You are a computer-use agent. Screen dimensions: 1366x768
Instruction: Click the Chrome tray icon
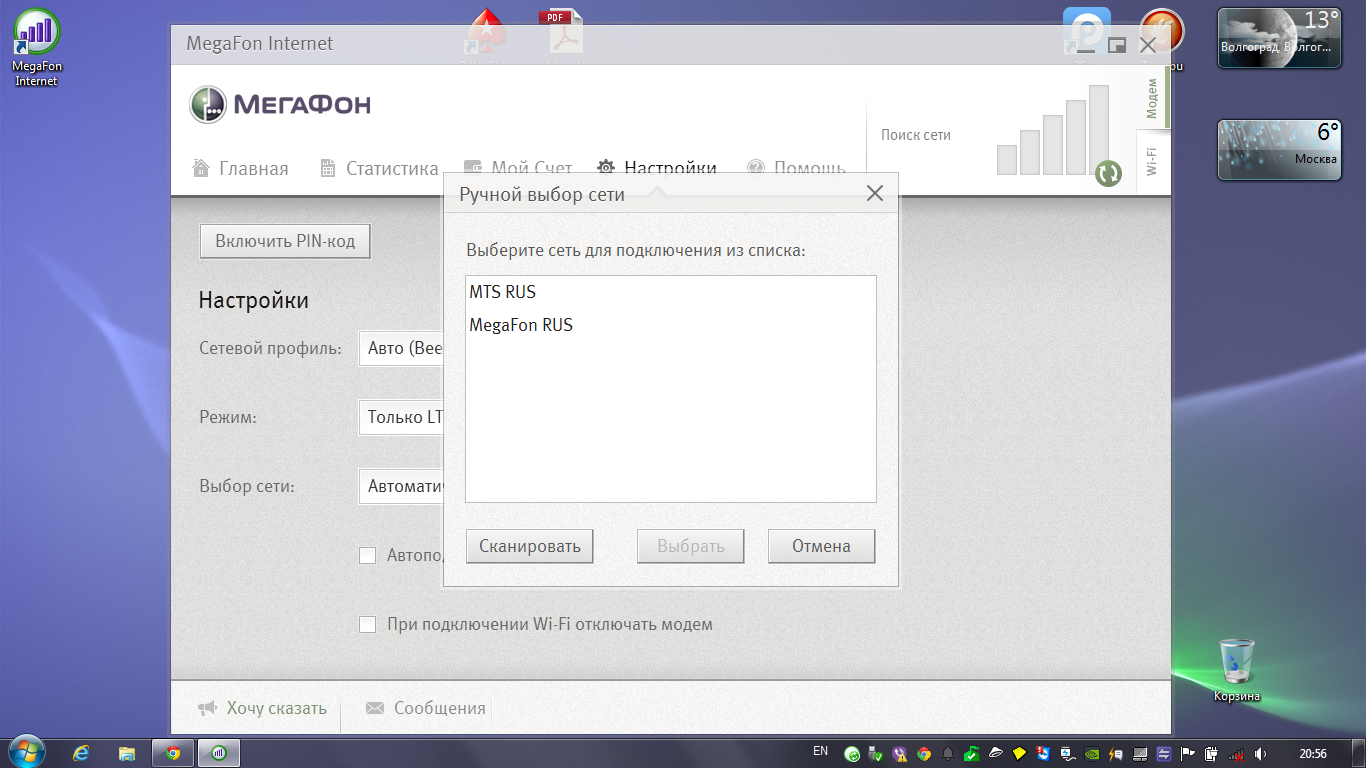pyautogui.click(x=924, y=754)
